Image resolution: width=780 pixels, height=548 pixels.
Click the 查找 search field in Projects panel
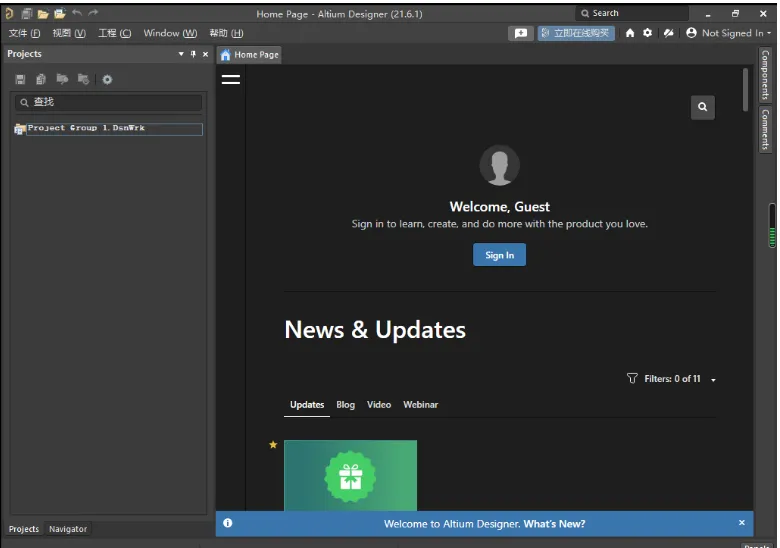108,102
